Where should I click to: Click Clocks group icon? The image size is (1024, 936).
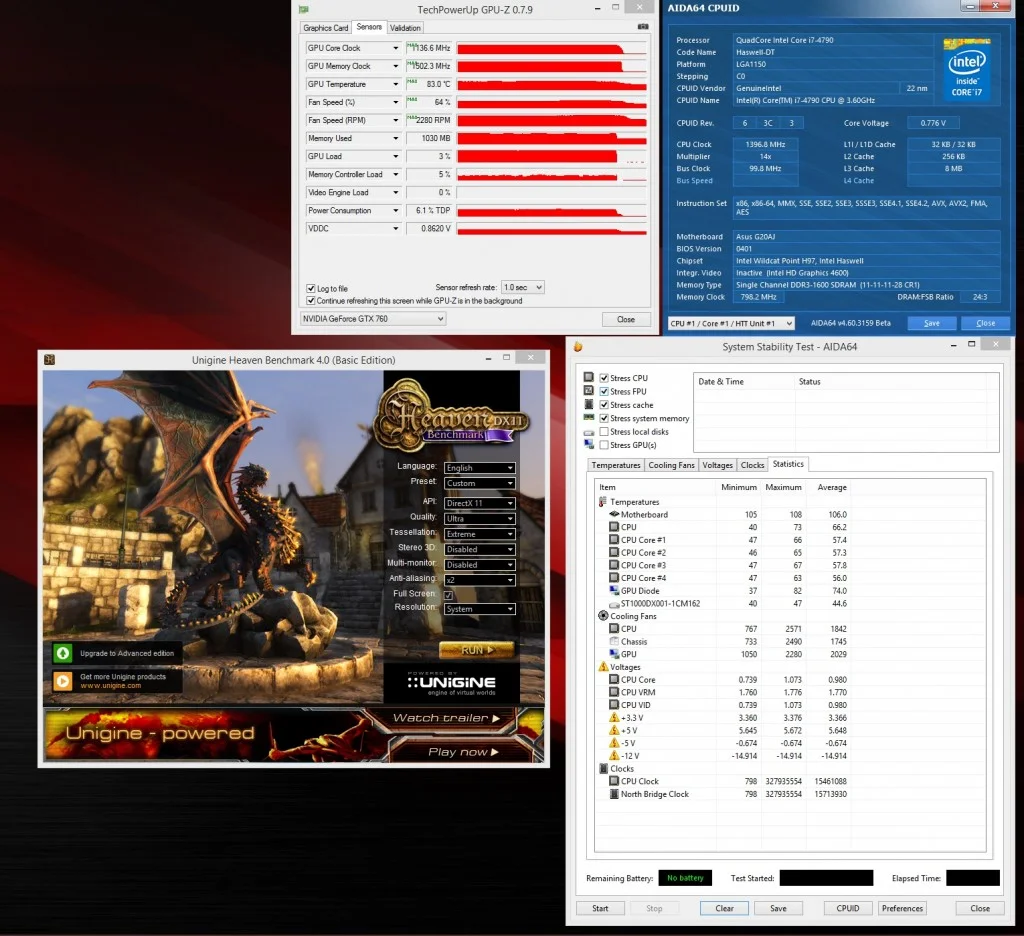[603, 769]
